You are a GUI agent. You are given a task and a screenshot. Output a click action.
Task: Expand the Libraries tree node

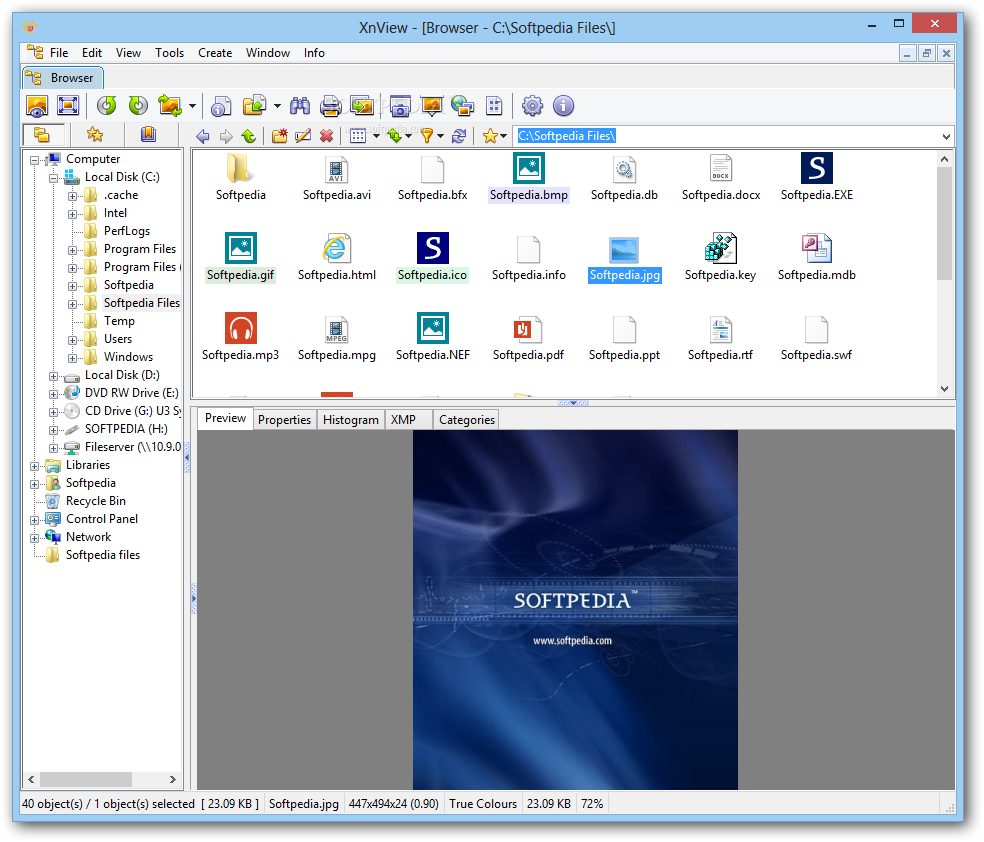click(x=35, y=465)
